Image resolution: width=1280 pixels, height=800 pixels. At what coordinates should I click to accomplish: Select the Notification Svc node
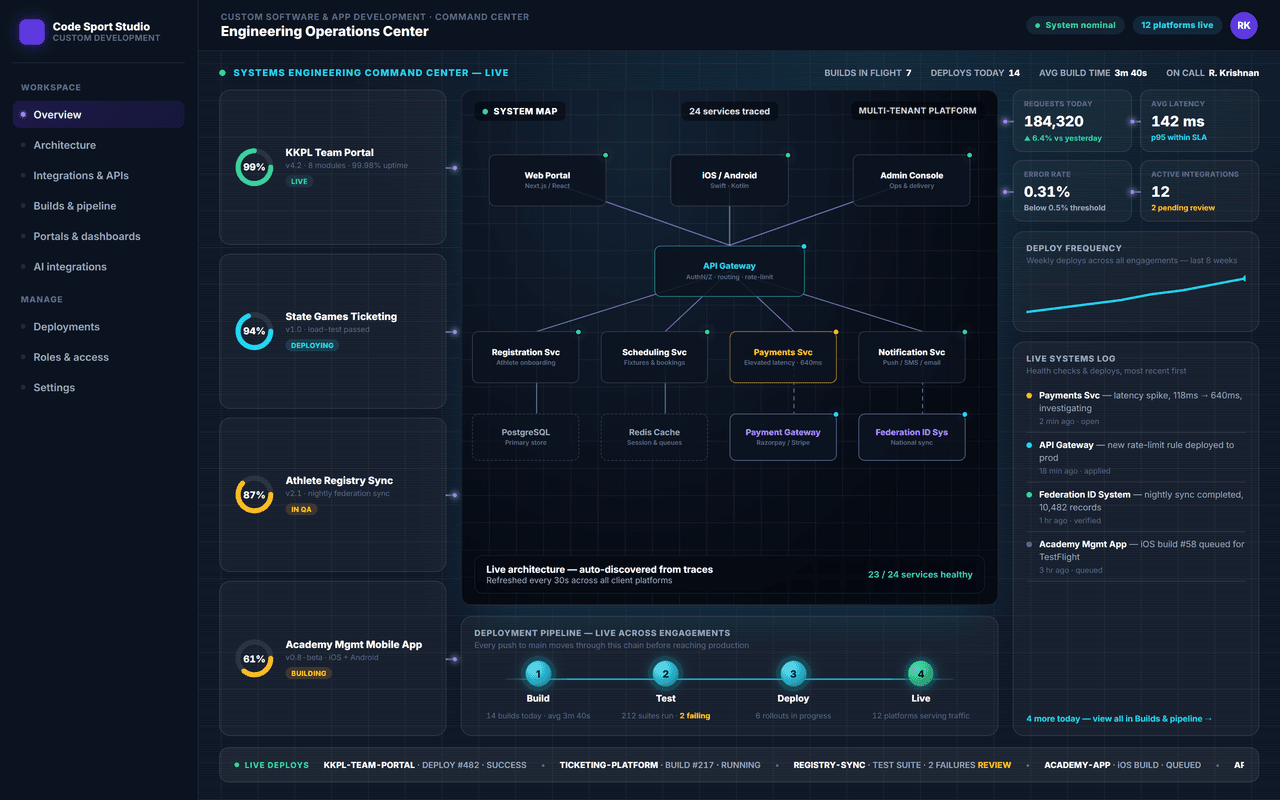coord(912,357)
